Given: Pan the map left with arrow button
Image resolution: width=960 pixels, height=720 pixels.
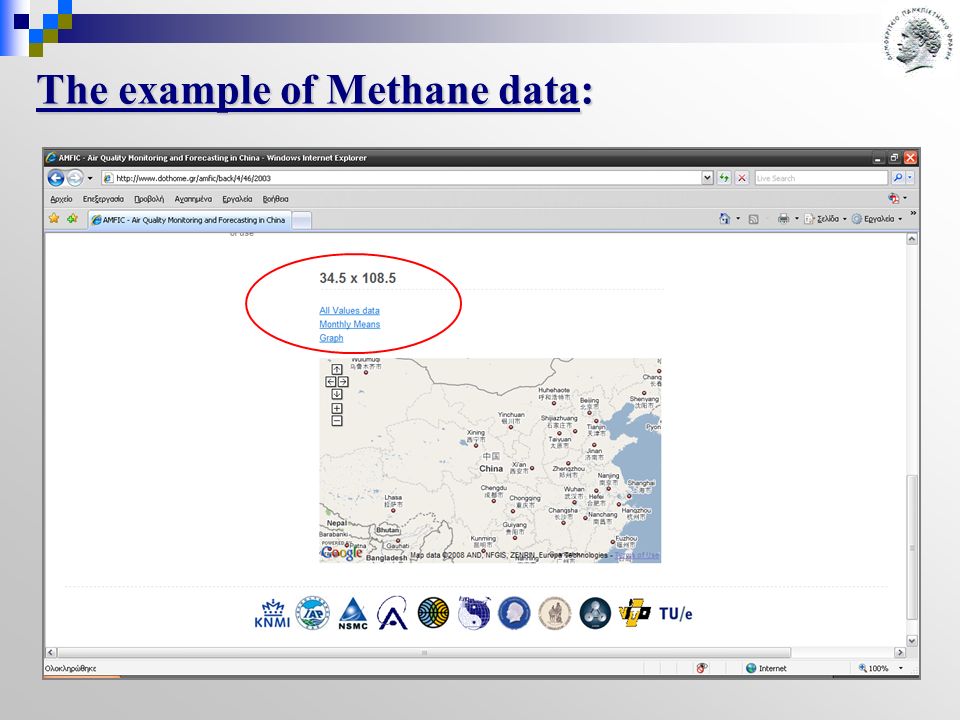Looking at the screenshot, I should tap(331, 381).
